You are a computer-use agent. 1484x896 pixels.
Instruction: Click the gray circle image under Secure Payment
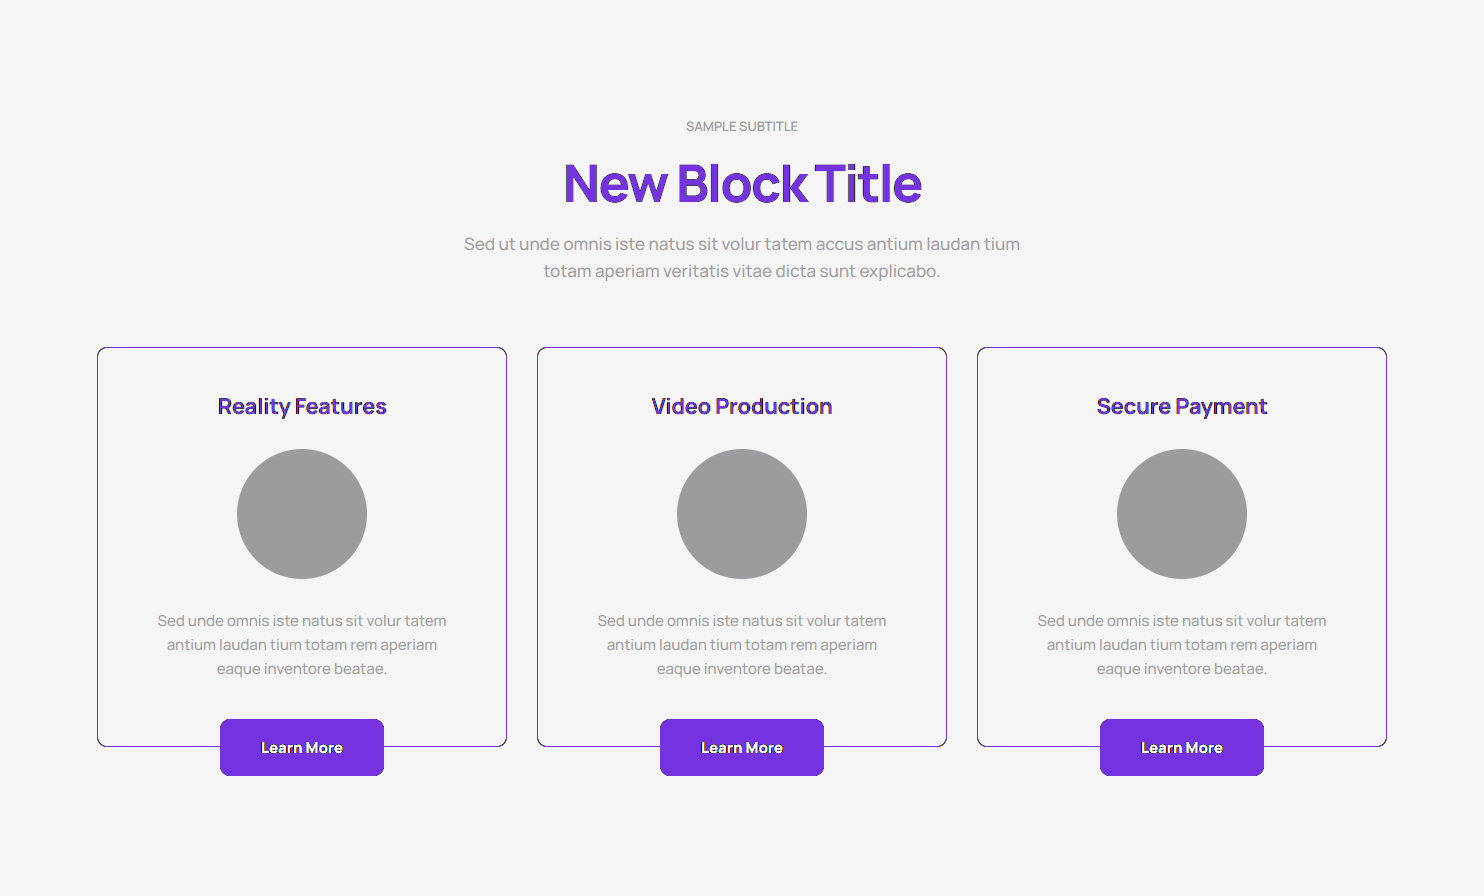(1182, 514)
